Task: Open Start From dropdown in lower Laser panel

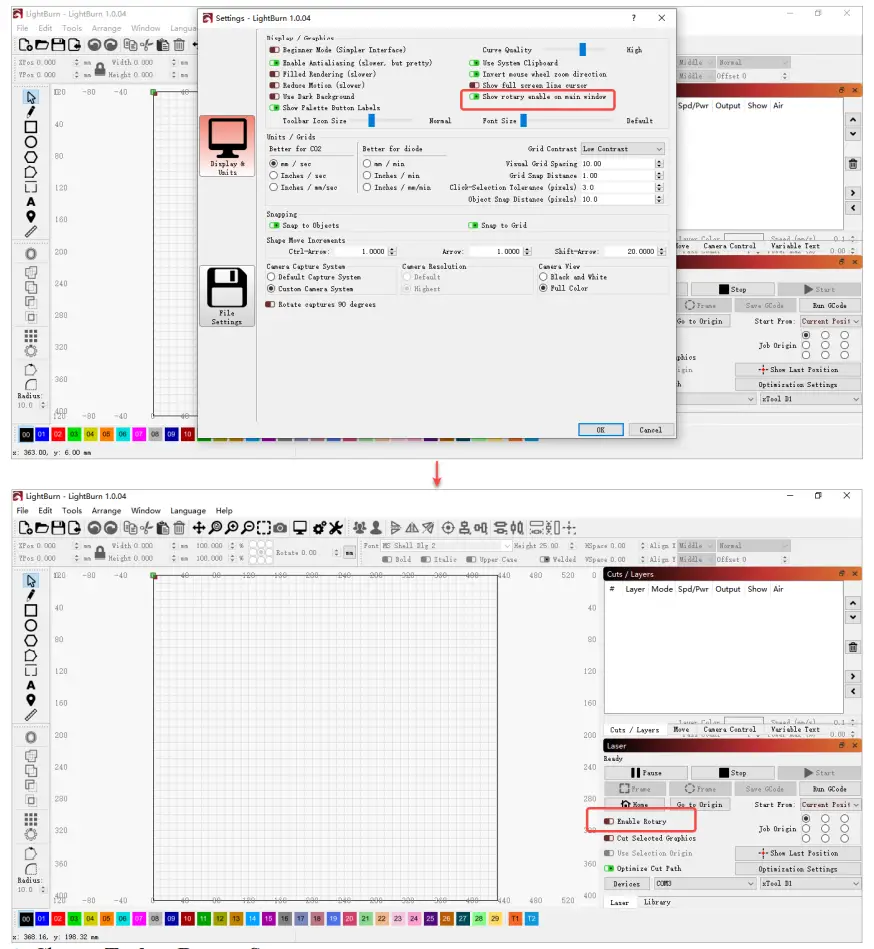Action: point(830,805)
